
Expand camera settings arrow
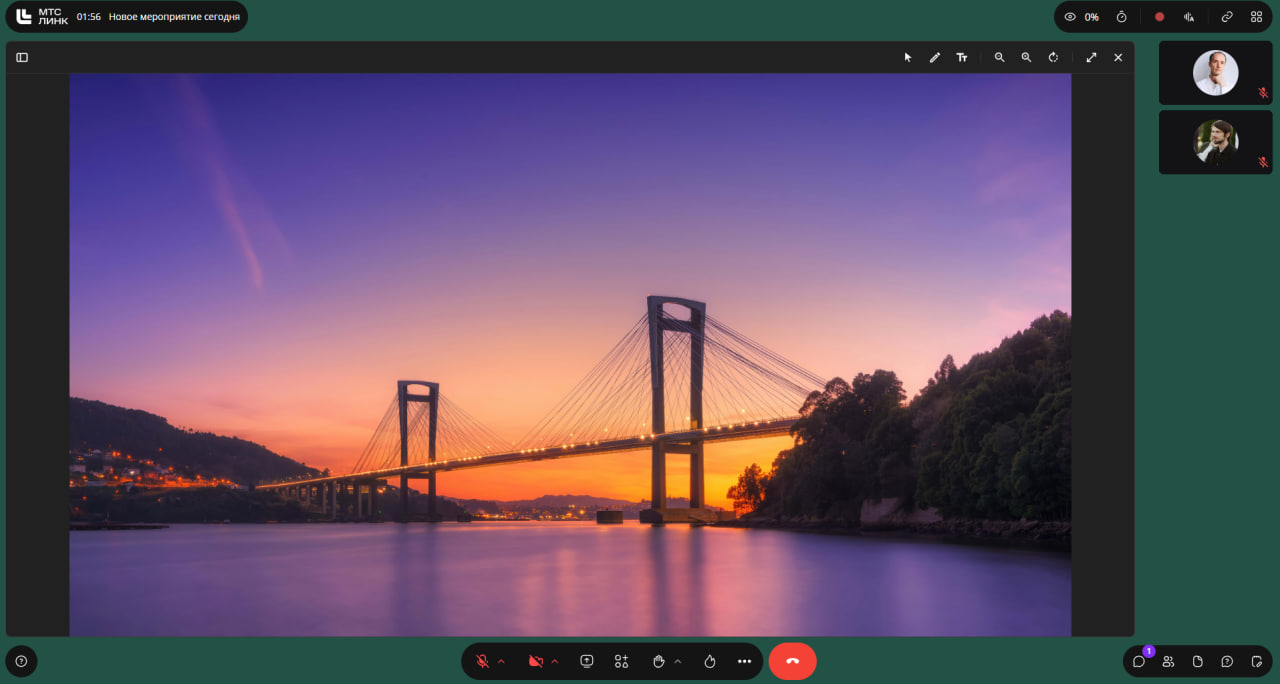555,661
